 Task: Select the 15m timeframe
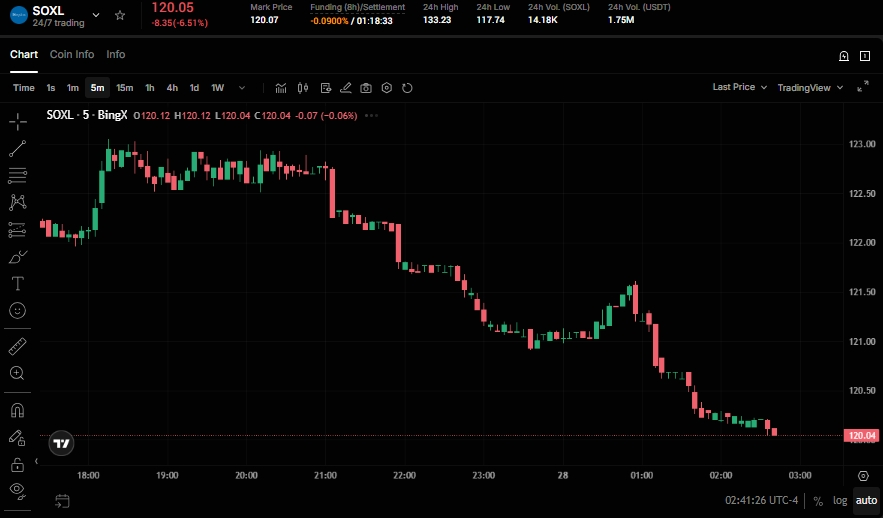(124, 88)
